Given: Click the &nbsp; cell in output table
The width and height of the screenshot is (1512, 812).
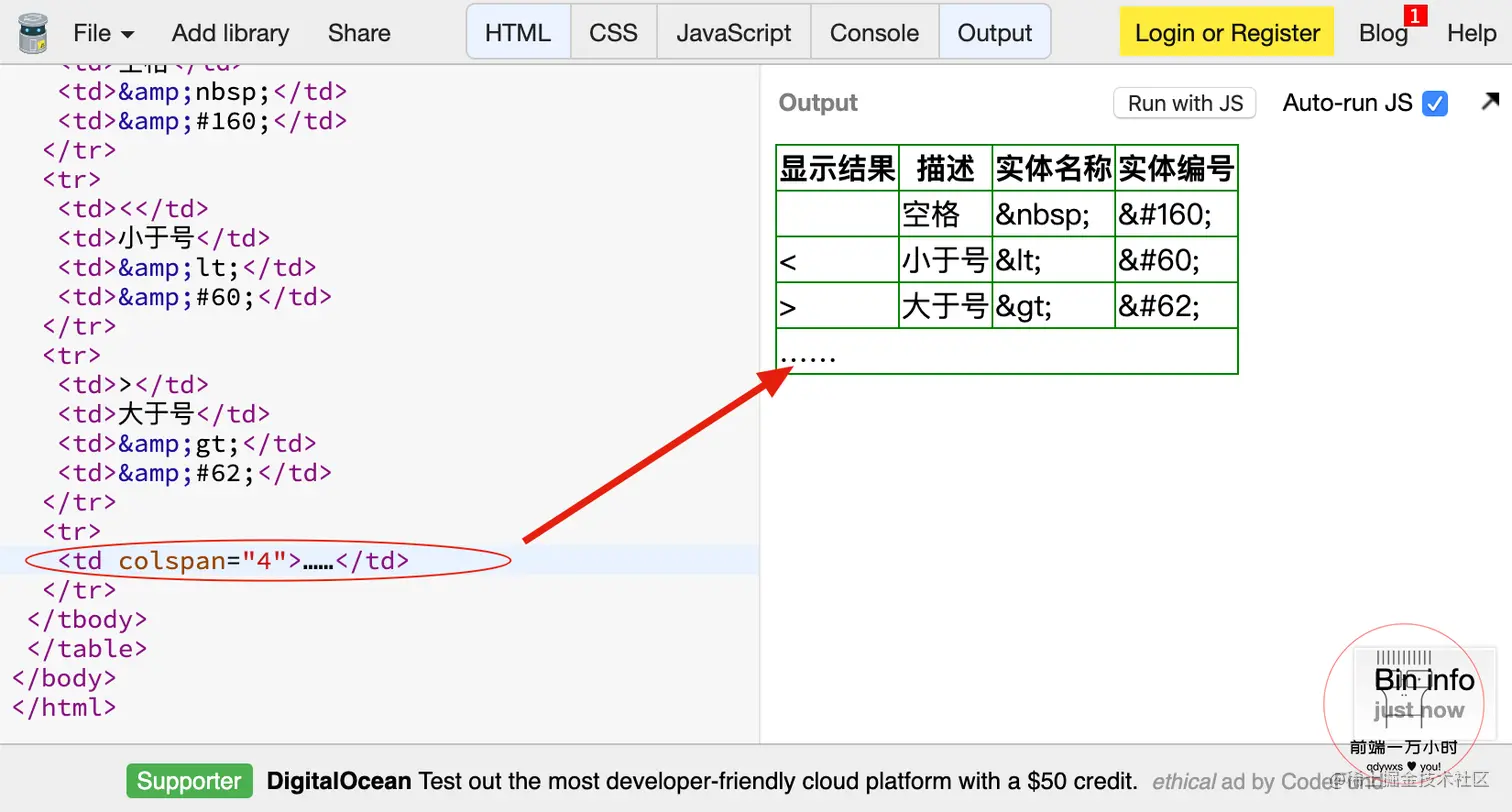Looking at the screenshot, I should pos(1054,214).
